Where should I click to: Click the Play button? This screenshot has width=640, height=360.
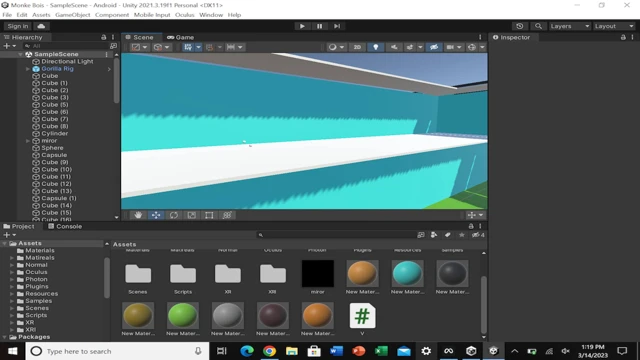tap(302, 26)
